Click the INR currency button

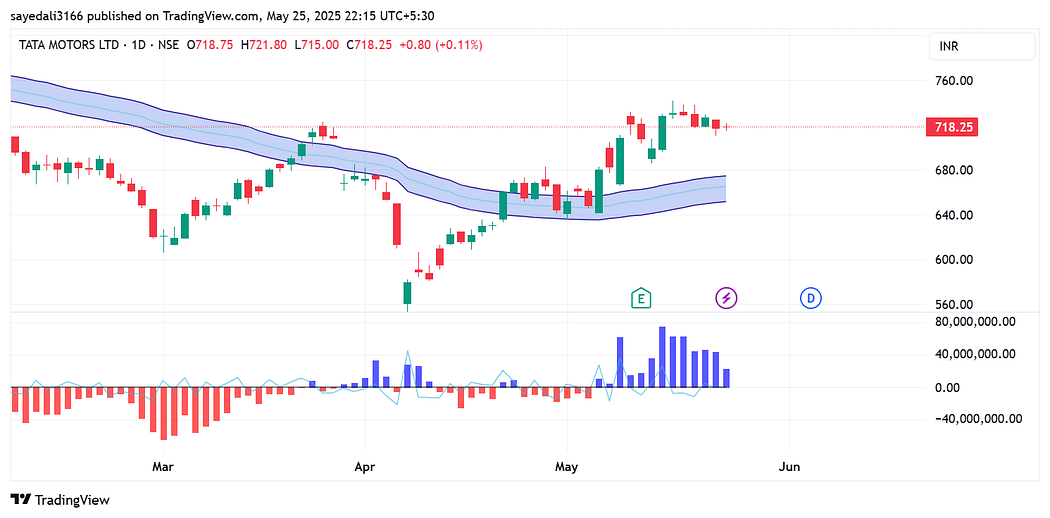click(982, 46)
